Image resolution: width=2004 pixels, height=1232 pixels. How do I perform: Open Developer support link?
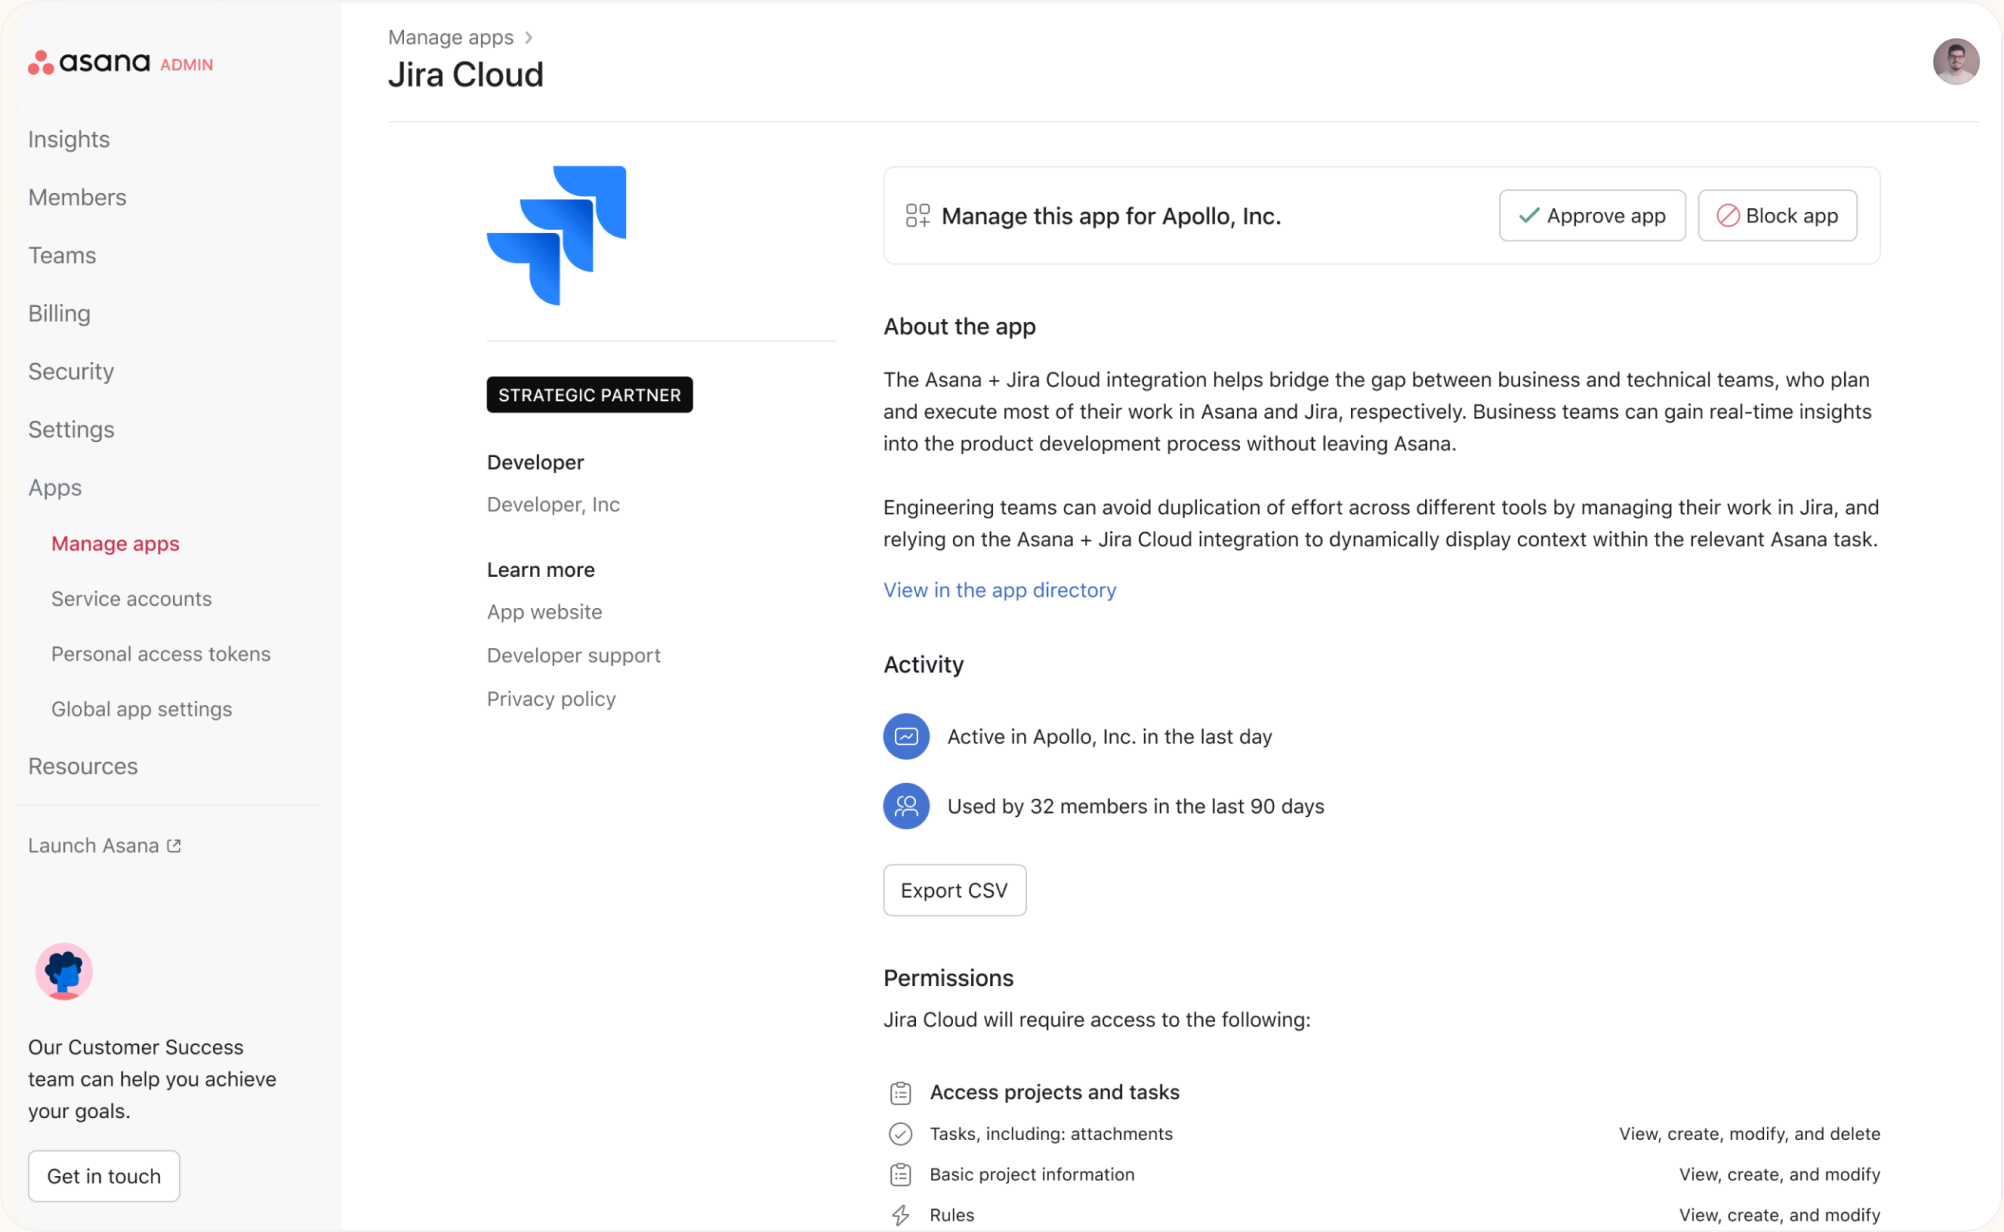(x=573, y=656)
